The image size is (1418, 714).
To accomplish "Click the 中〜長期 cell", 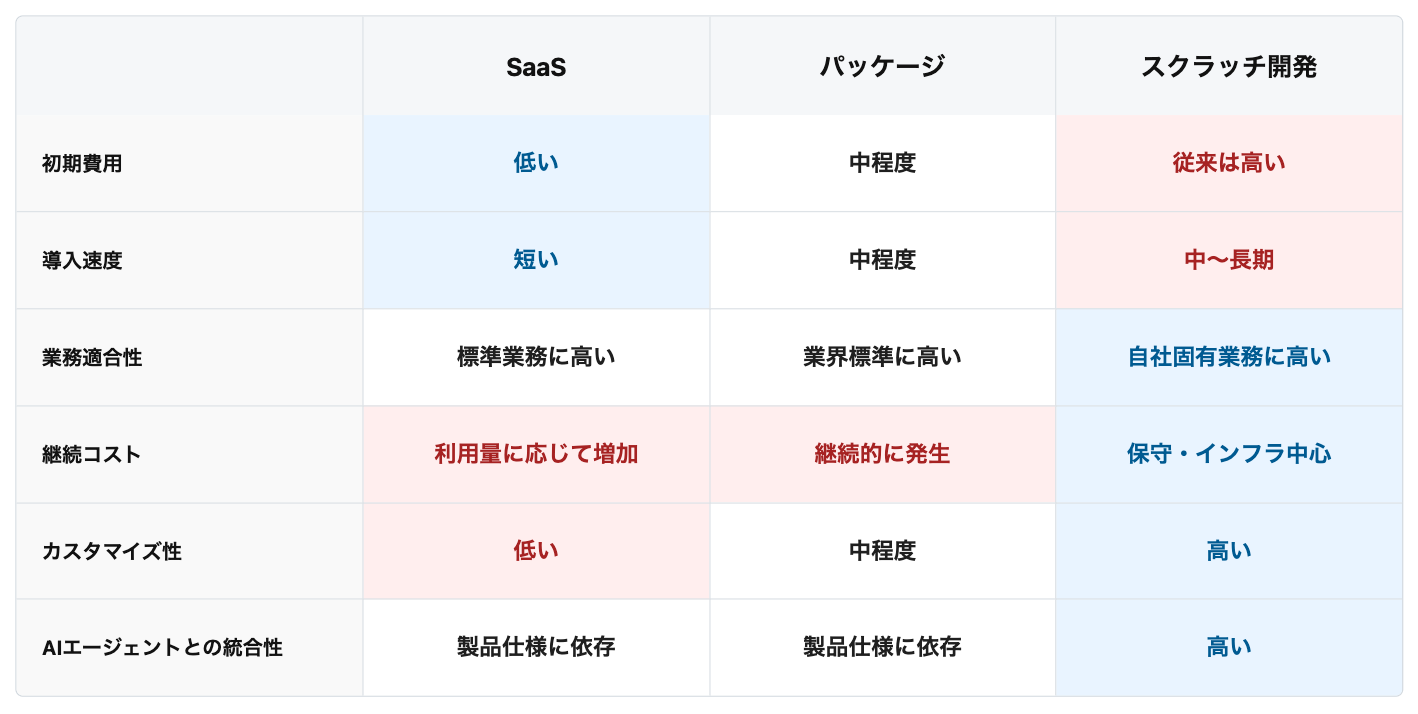I will click(1229, 260).
